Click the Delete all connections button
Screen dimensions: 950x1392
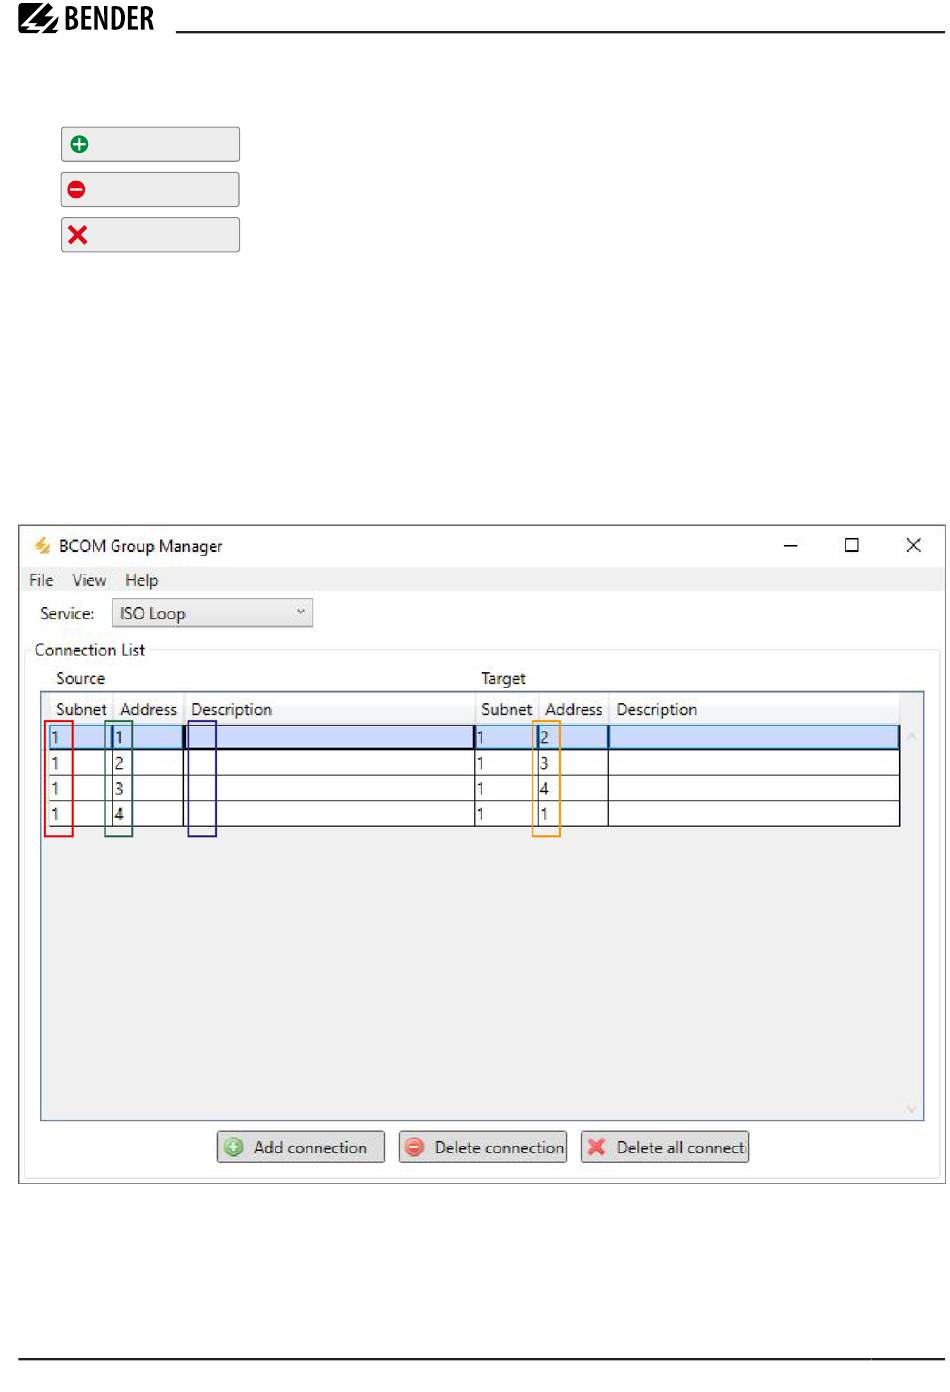click(x=665, y=1147)
